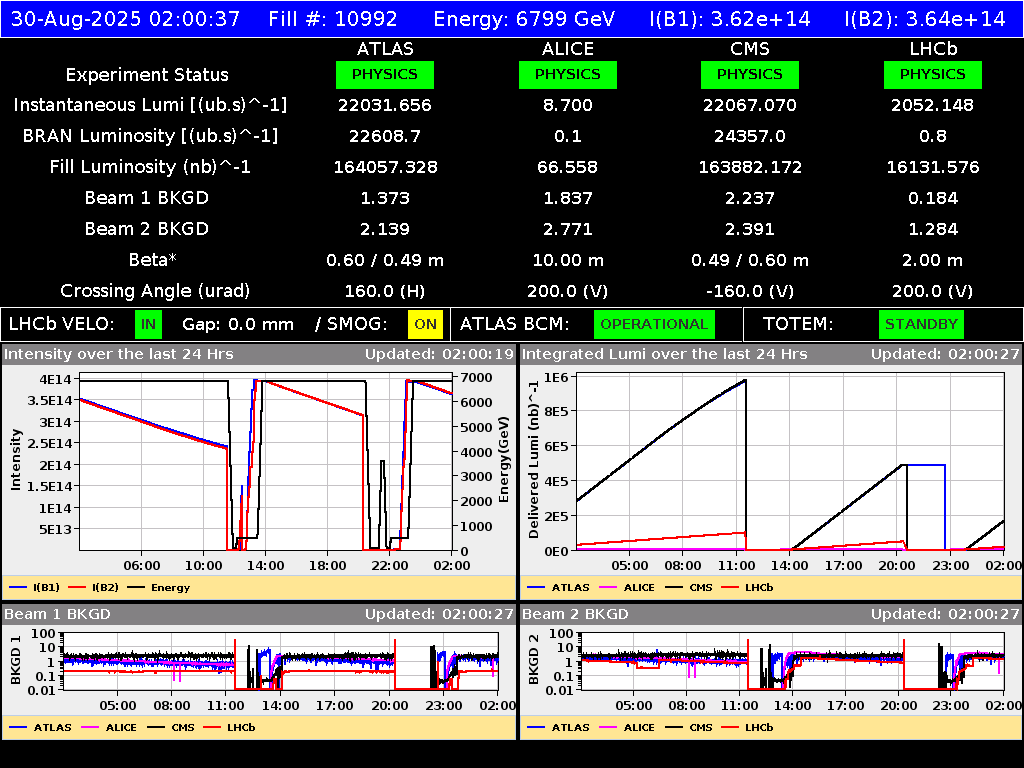Click the LHCb PHYSICS status indicator
1024x768 pixels.
(x=933, y=74)
